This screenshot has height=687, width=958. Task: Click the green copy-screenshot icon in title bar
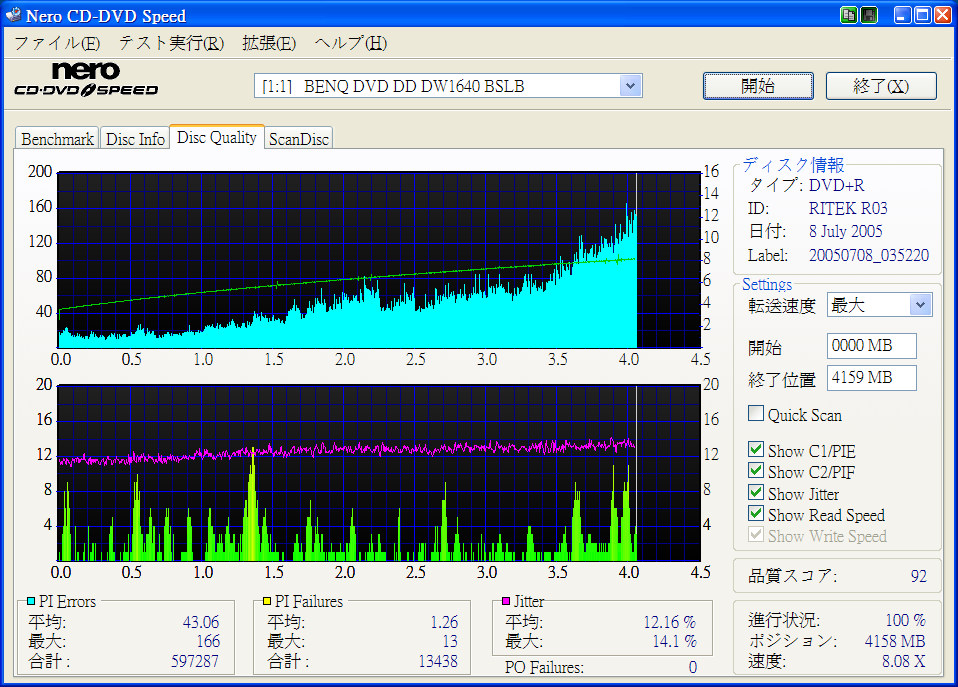848,15
